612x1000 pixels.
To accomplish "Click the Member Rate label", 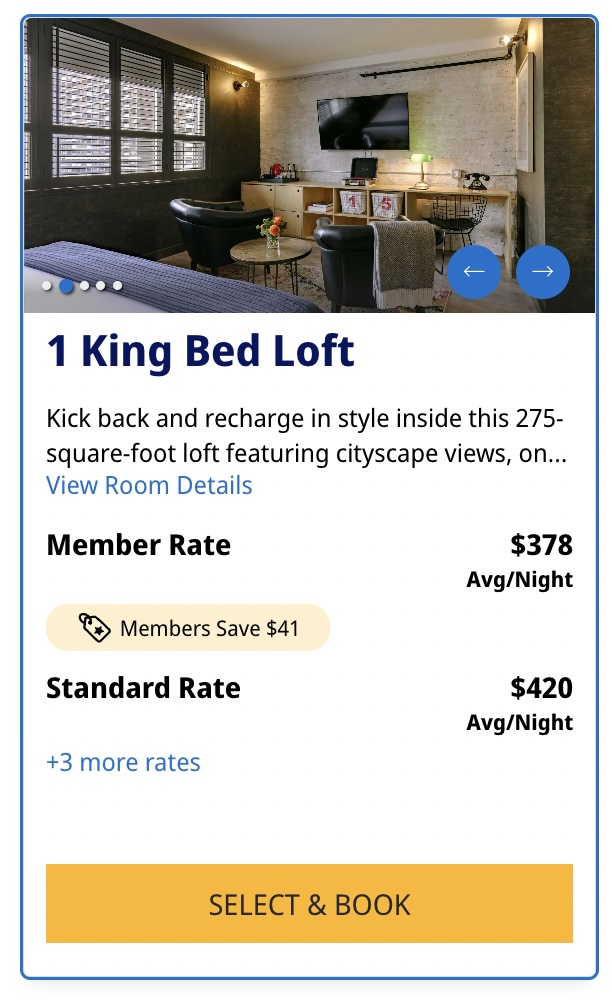I will pyautogui.click(x=138, y=545).
